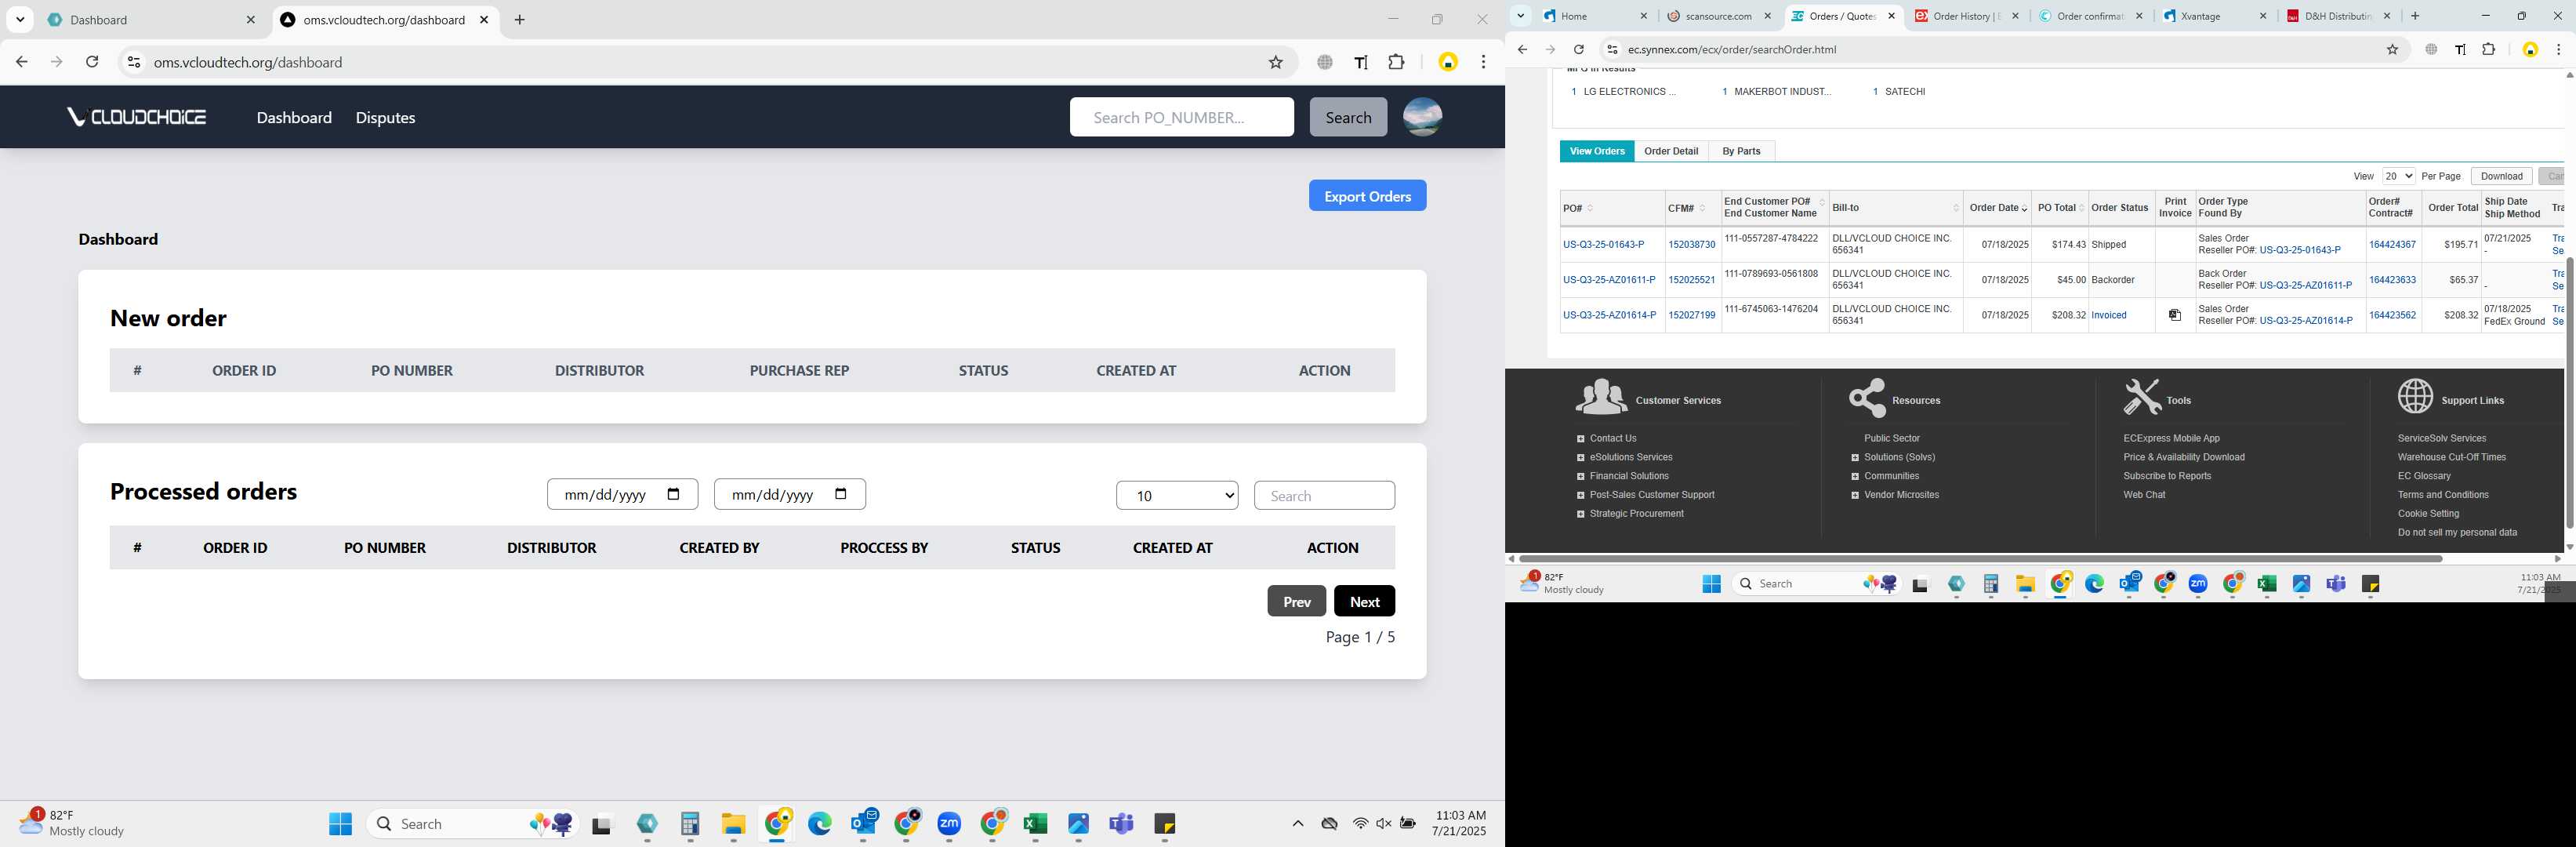
Task: Open yellow Chrome profile icon in OMS window
Action: 1447,62
